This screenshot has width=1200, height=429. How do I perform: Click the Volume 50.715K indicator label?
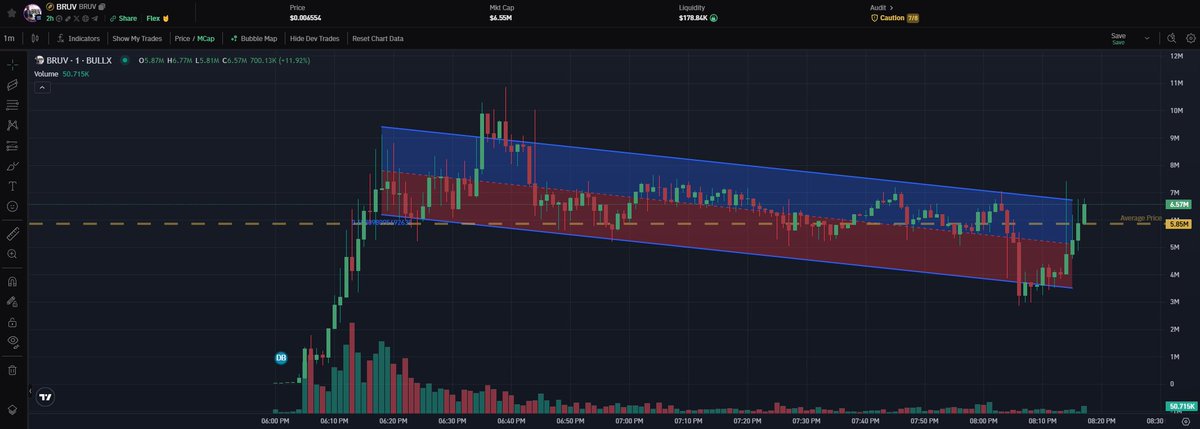(61, 74)
